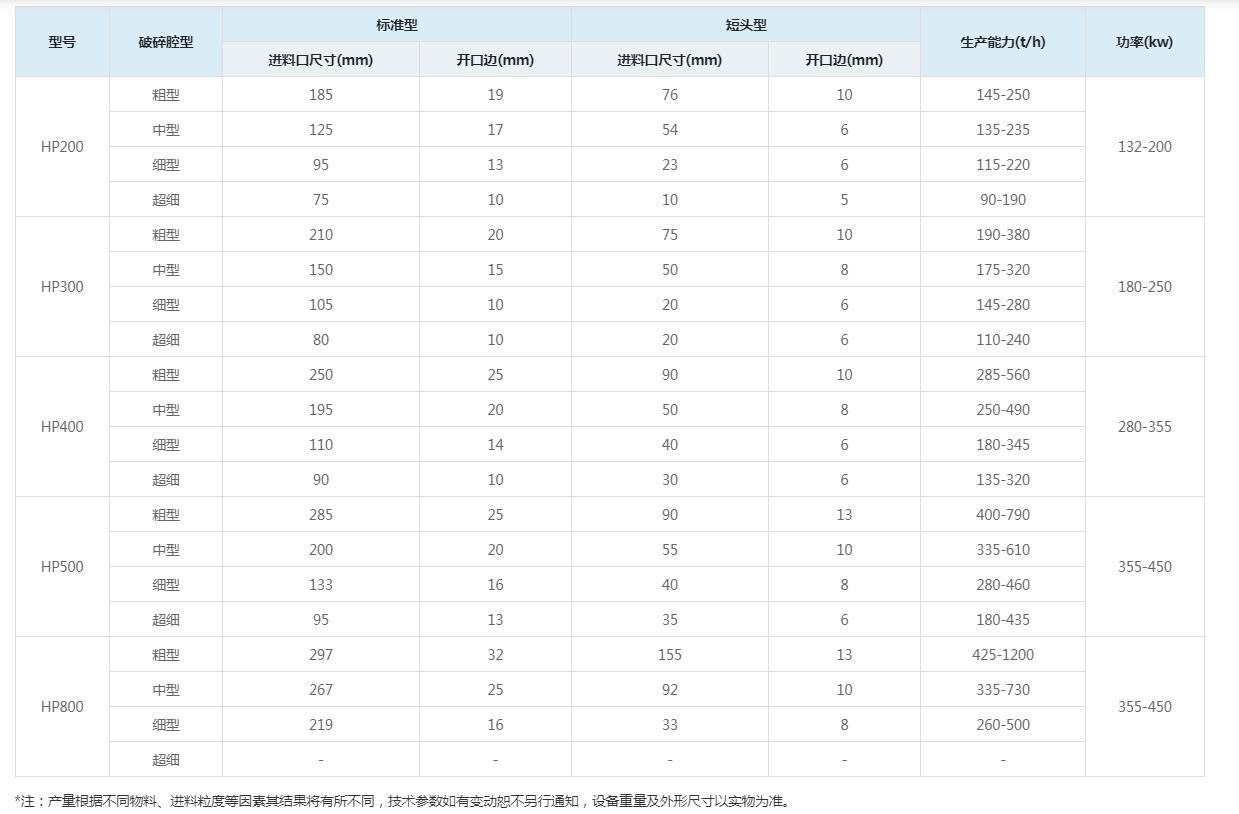Click capacity value 335-730
The width and height of the screenshot is (1239, 814).
(x=1003, y=690)
